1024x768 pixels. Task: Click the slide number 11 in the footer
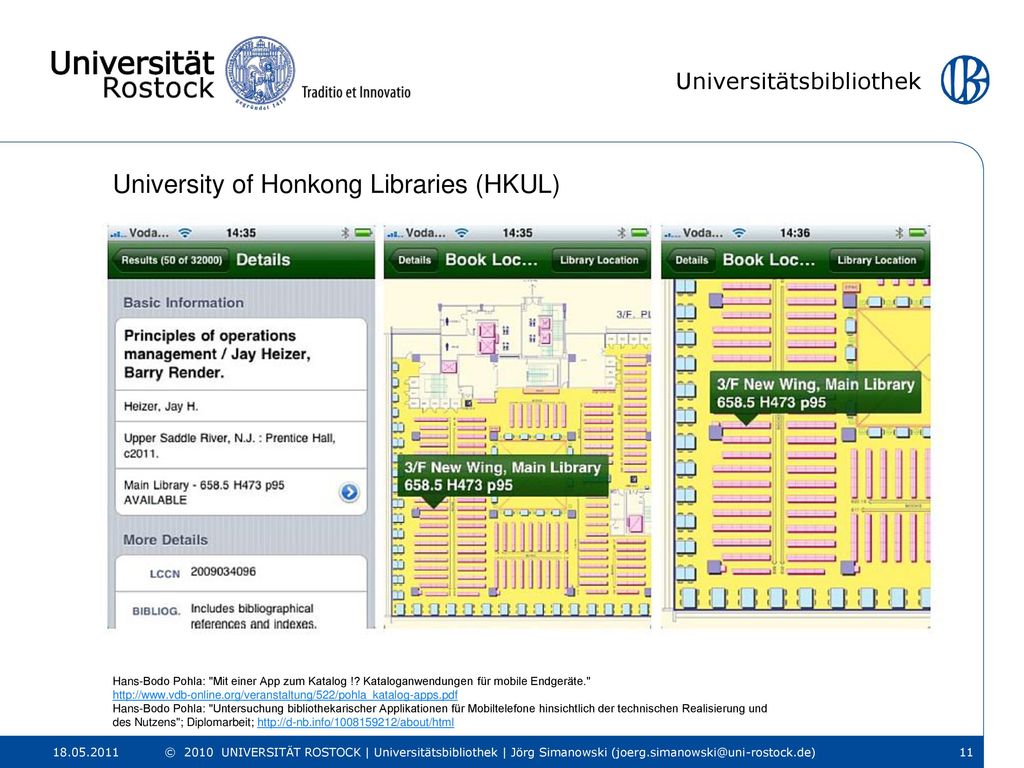(x=967, y=752)
